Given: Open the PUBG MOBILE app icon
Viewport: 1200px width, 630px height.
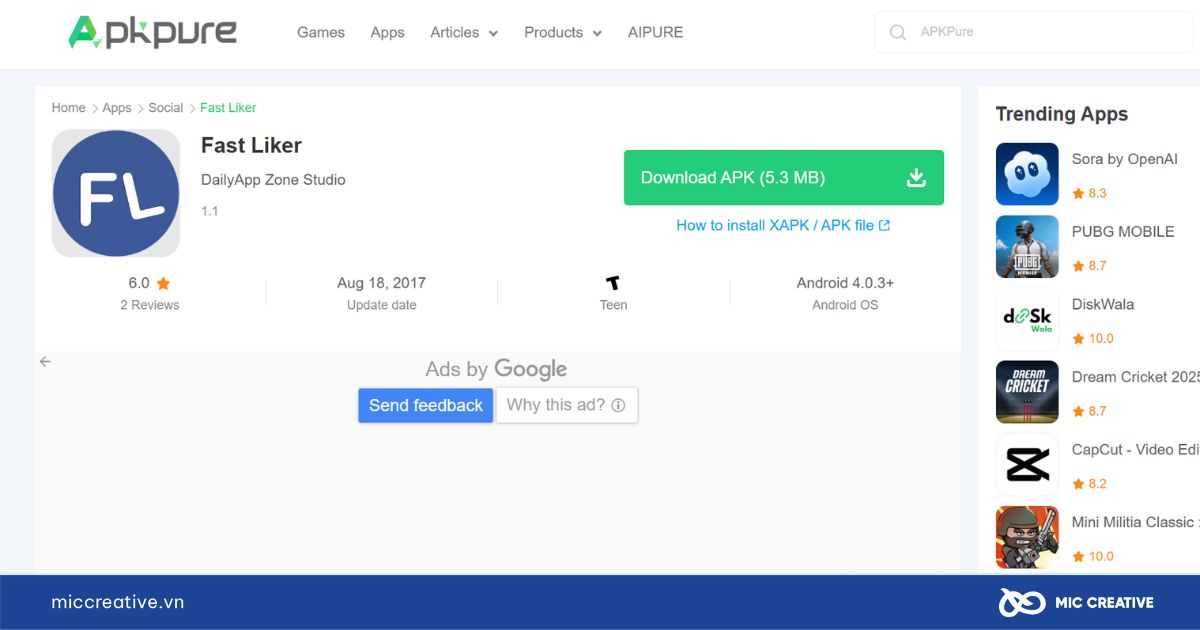Looking at the screenshot, I should point(1027,246).
